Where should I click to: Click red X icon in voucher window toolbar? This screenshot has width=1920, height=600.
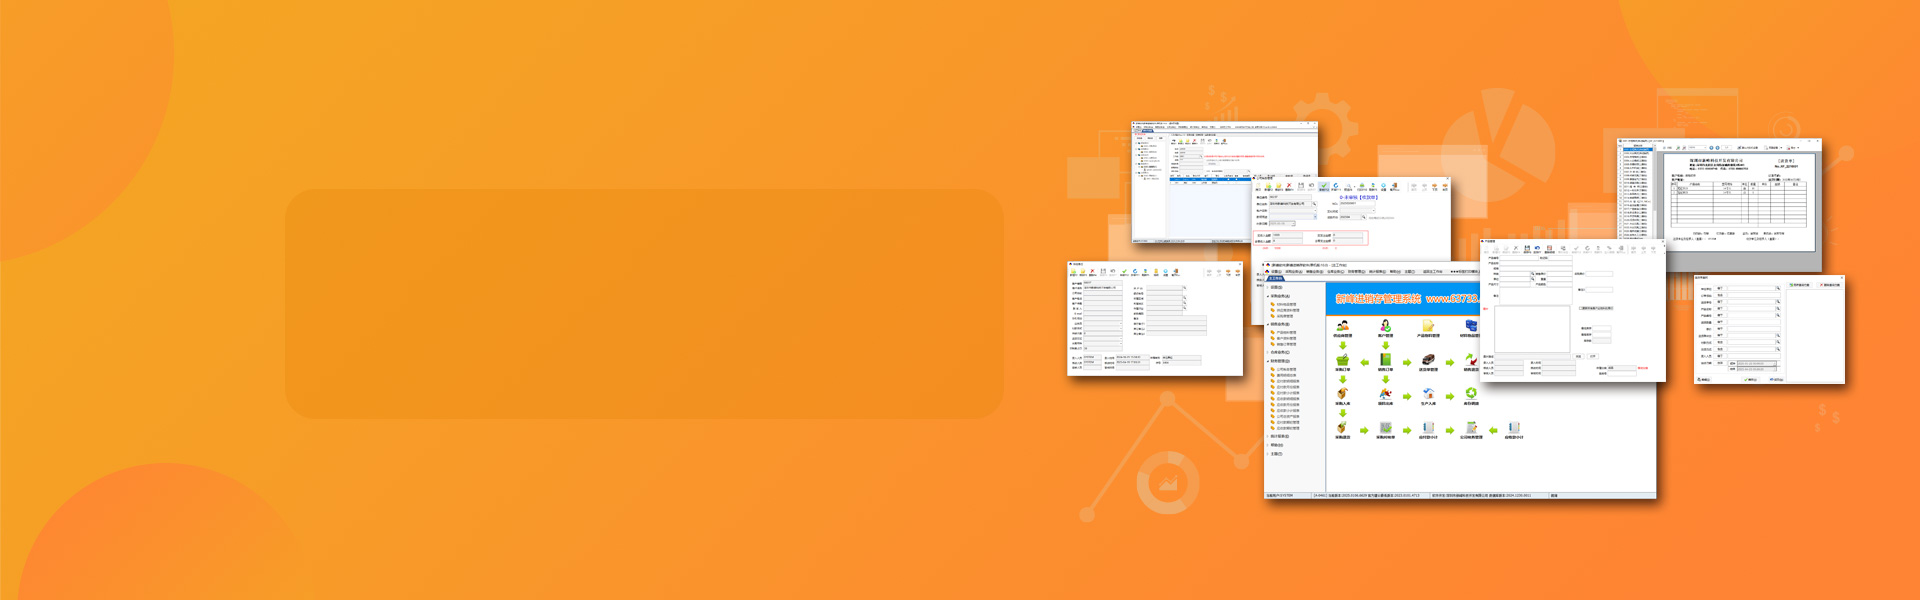click(x=1289, y=185)
